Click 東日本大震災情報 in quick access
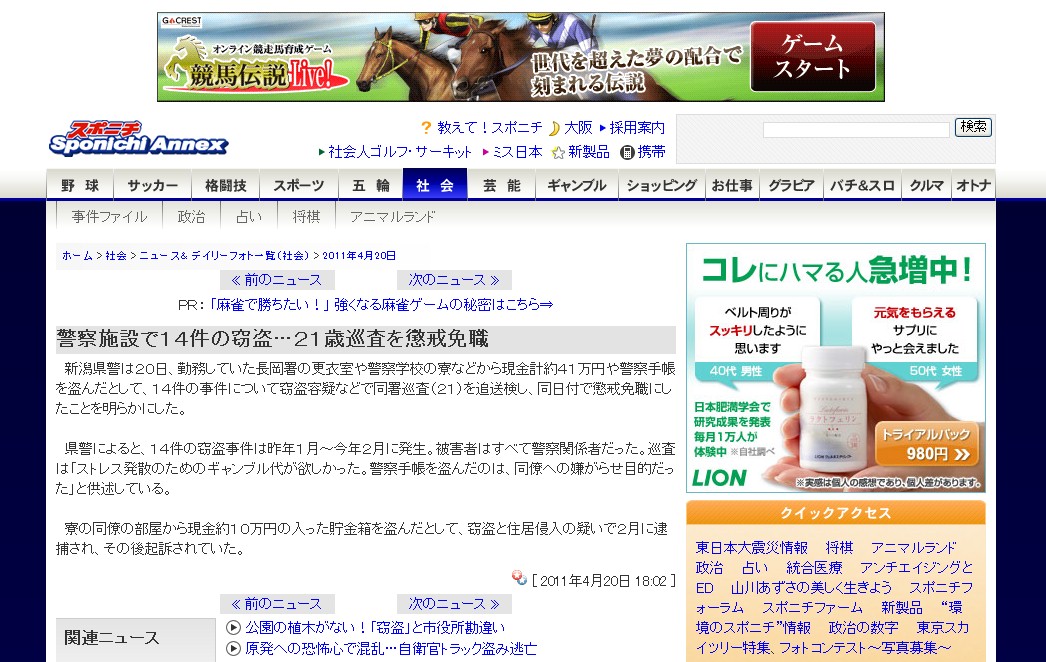The width and height of the screenshot is (1046, 662). click(x=752, y=548)
